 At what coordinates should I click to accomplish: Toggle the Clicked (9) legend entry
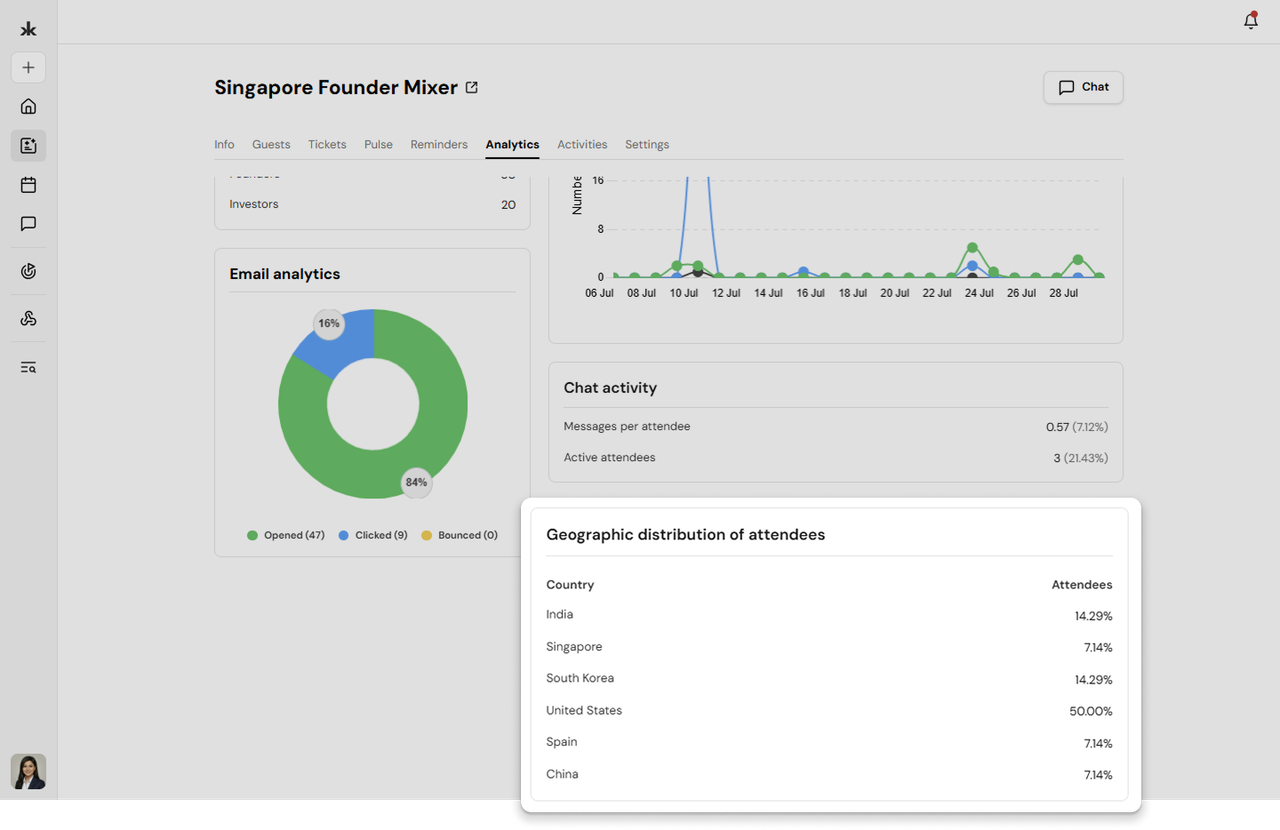(373, 536)
